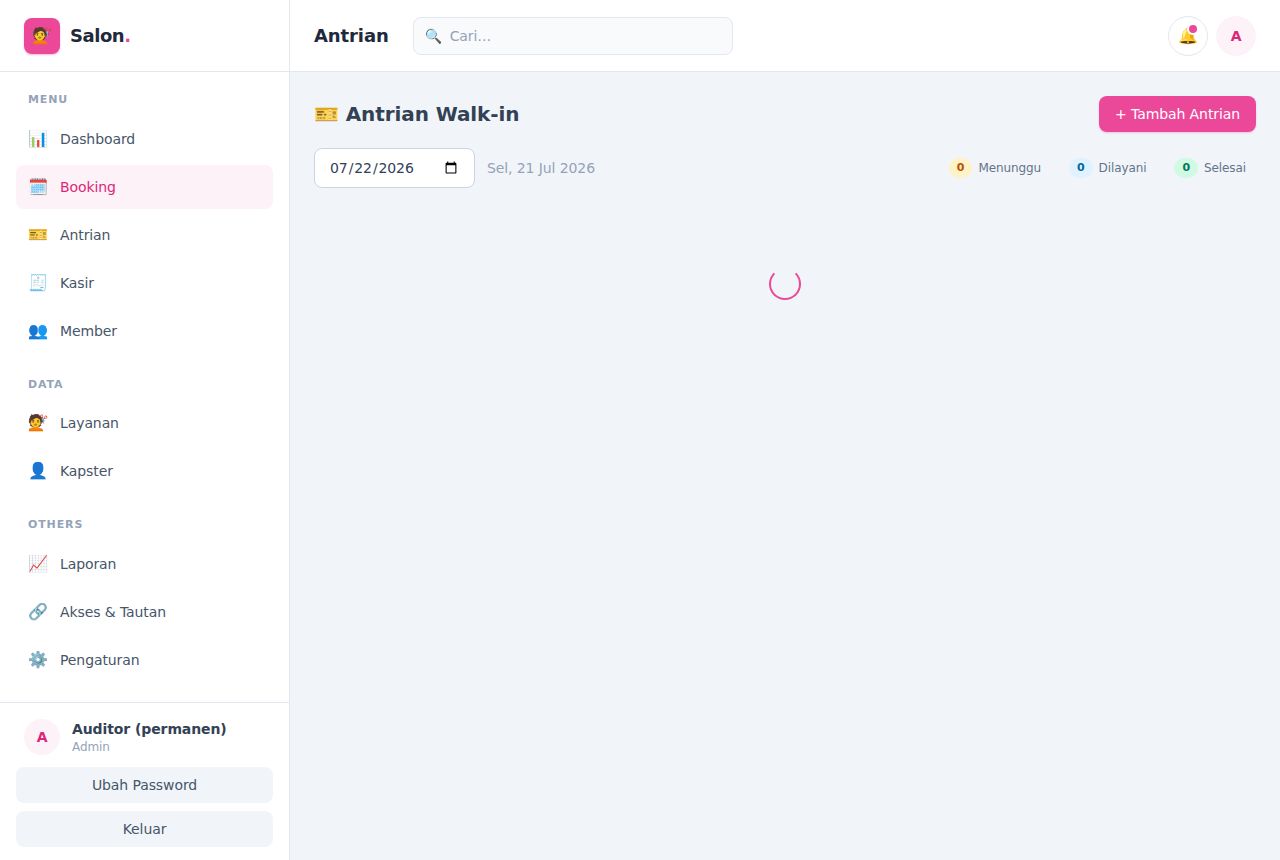
Task: Open the date picker calendar icon
Action: coord(451,168)
